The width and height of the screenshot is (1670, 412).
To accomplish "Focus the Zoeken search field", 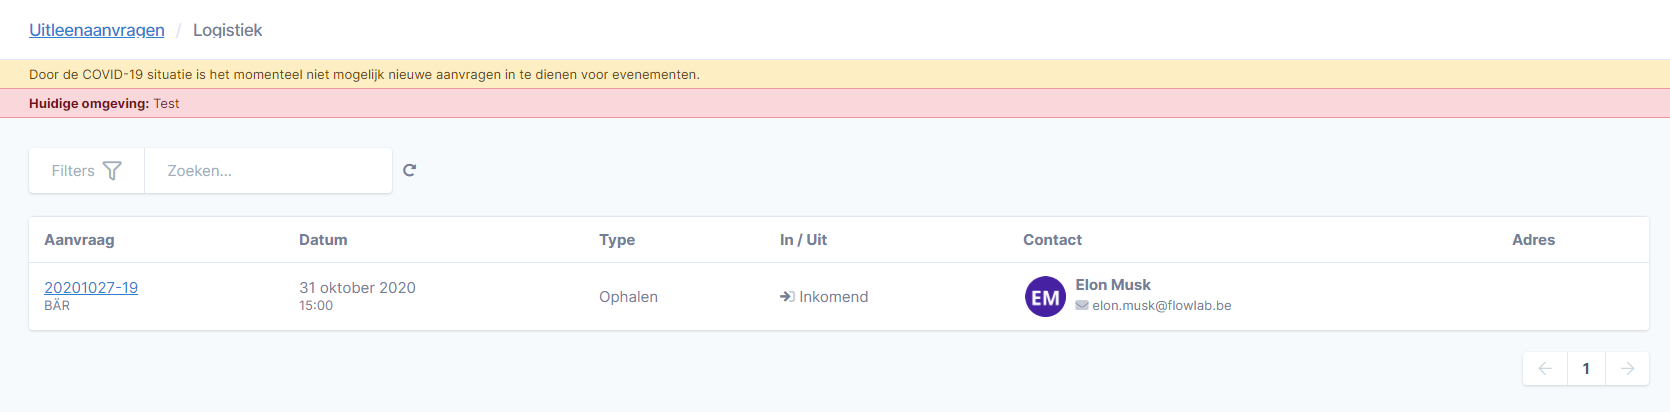I will pyautogui.click(x=268, y=171).
